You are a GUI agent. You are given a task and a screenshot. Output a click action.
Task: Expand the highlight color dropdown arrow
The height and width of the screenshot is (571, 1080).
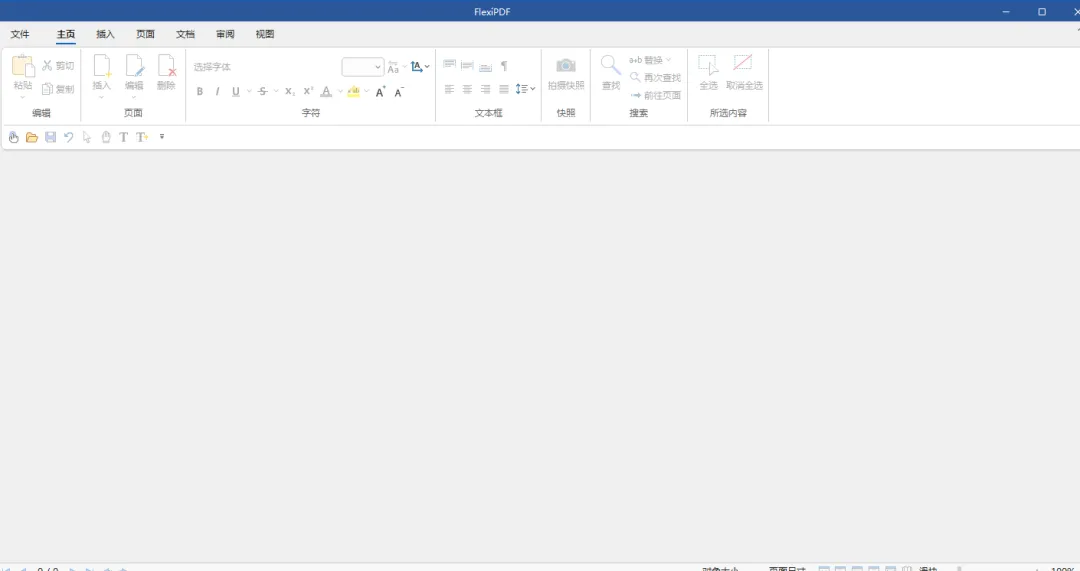tap(366, 92)
